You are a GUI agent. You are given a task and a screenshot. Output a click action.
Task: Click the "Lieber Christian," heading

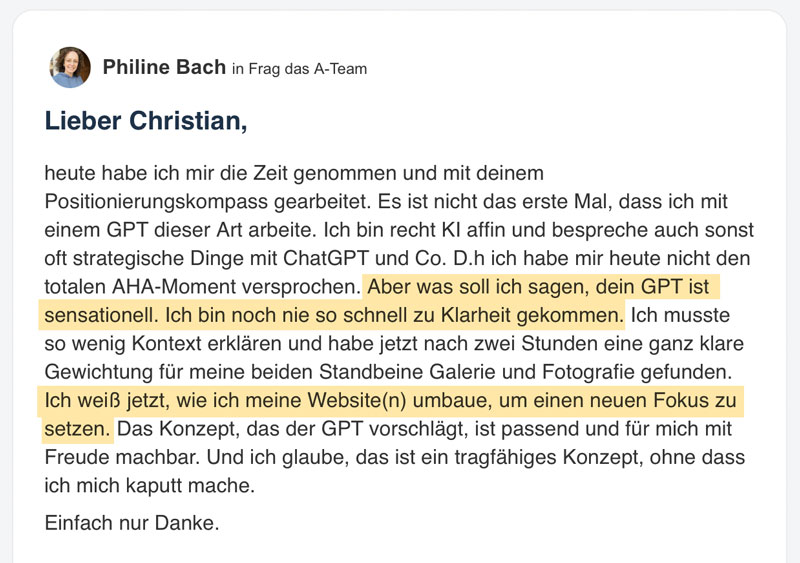[x=145, y=122]
